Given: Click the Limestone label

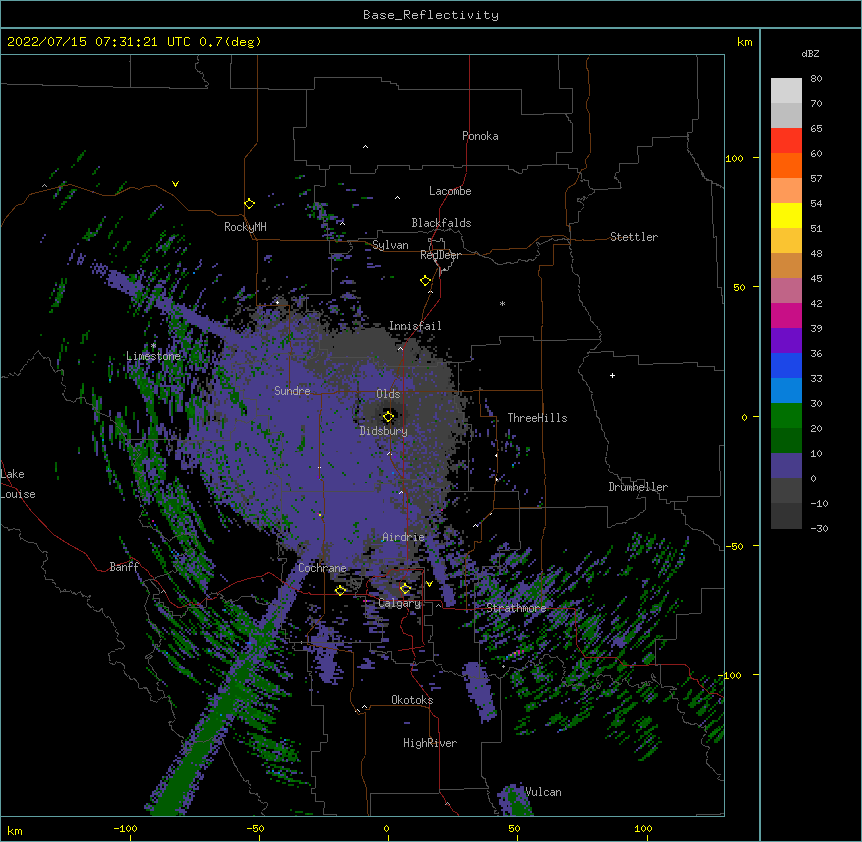Looking at the screenshot, I should click(153, 356).
